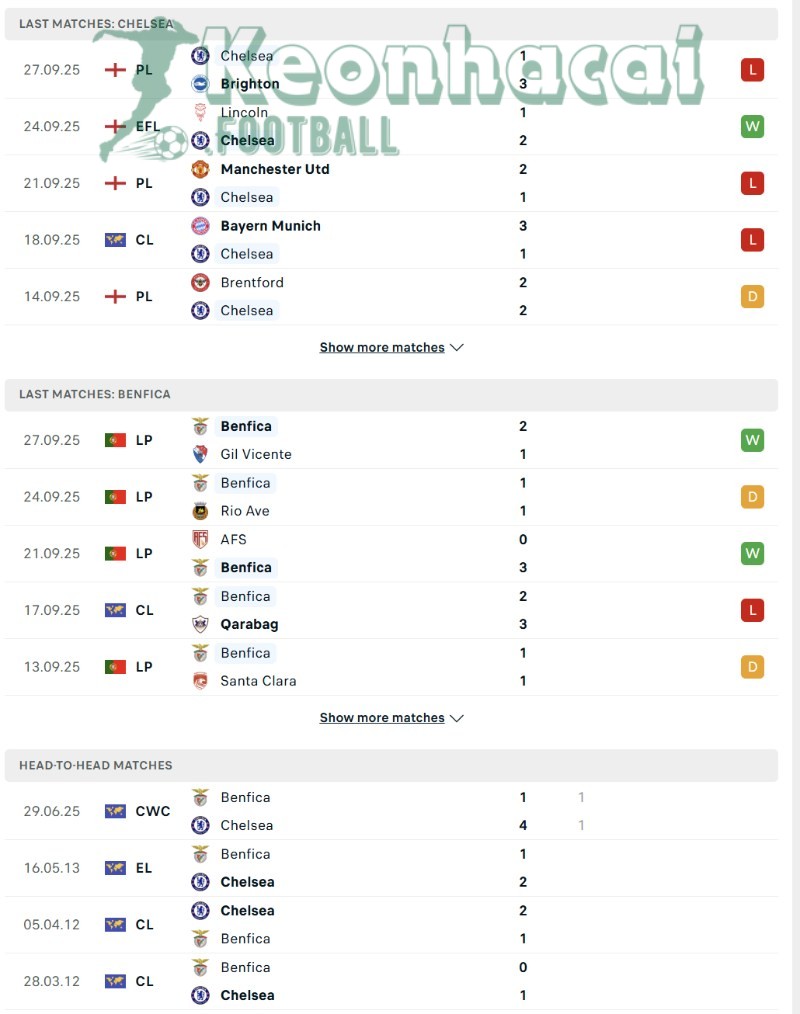Screen dimensions: 800x1014
Task: Click the Brighton team crest icon
Action: pos(200,84)
